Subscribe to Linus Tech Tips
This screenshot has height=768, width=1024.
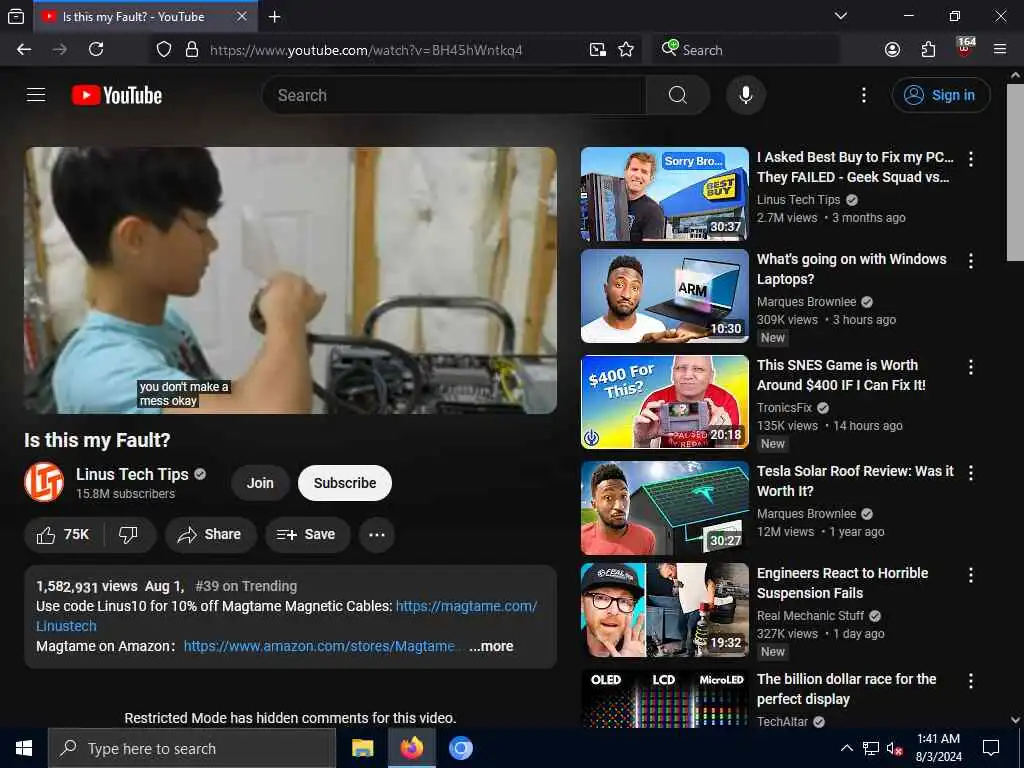345,483
